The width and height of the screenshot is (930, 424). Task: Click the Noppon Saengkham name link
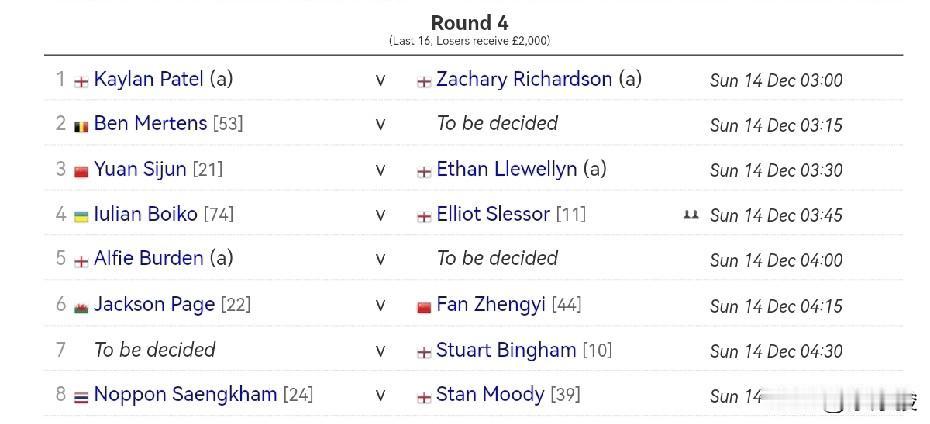coord(185,394)
